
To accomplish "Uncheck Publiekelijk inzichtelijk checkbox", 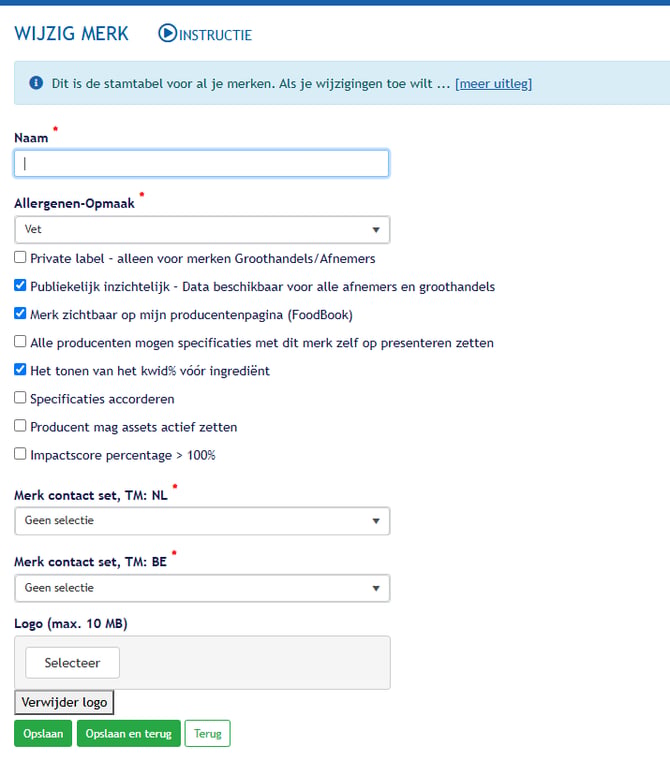I will (x=20, y=285).
